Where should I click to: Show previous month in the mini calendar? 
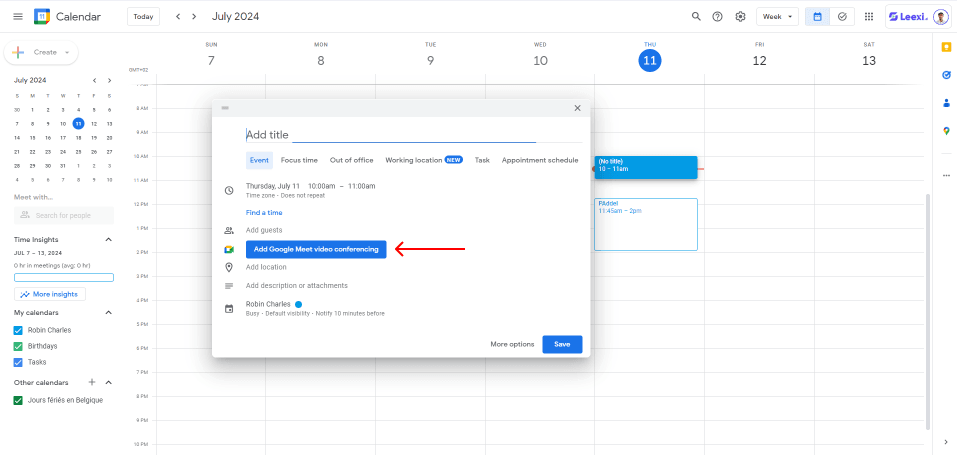click(x=95, y=81)
